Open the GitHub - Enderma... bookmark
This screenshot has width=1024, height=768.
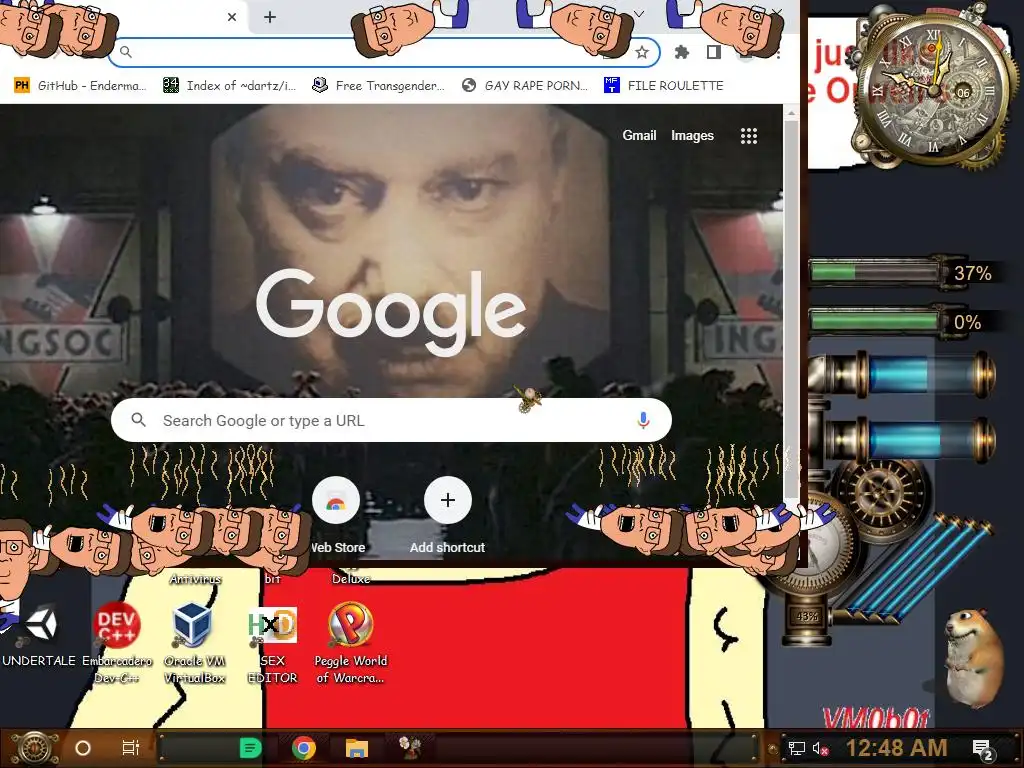pyautogui.click(x=80, y=86)
